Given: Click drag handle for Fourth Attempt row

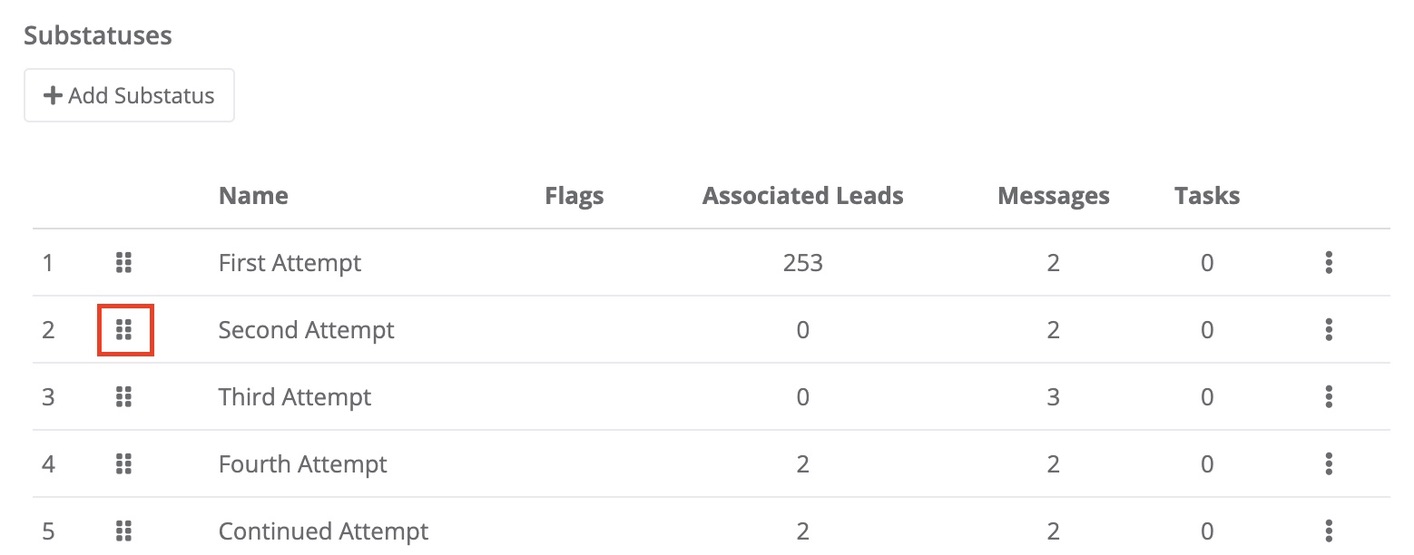Looking at the screenshot, I should pos(124,464).
